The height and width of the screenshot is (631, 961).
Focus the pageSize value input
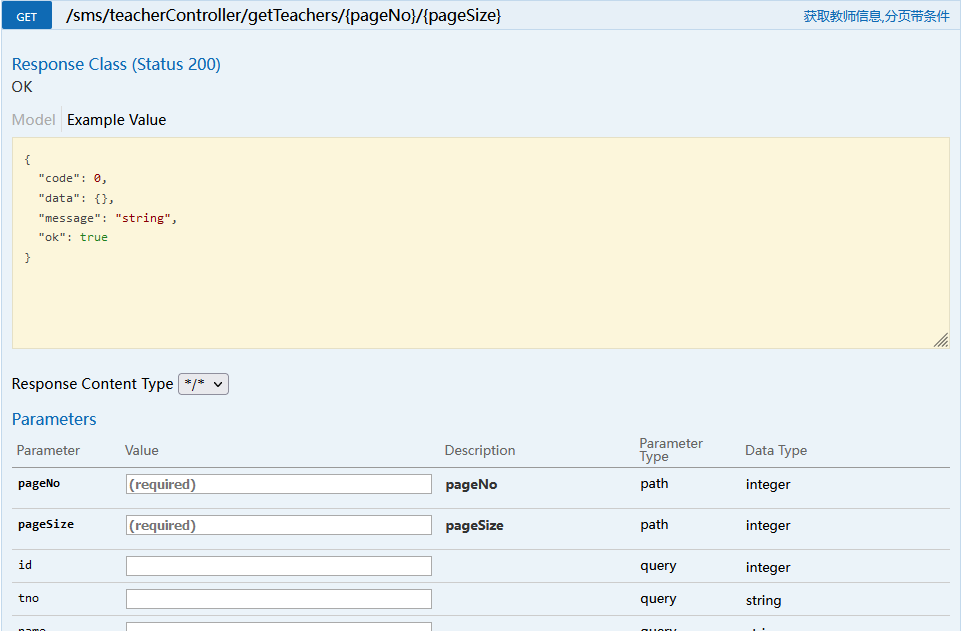[279, 525]
